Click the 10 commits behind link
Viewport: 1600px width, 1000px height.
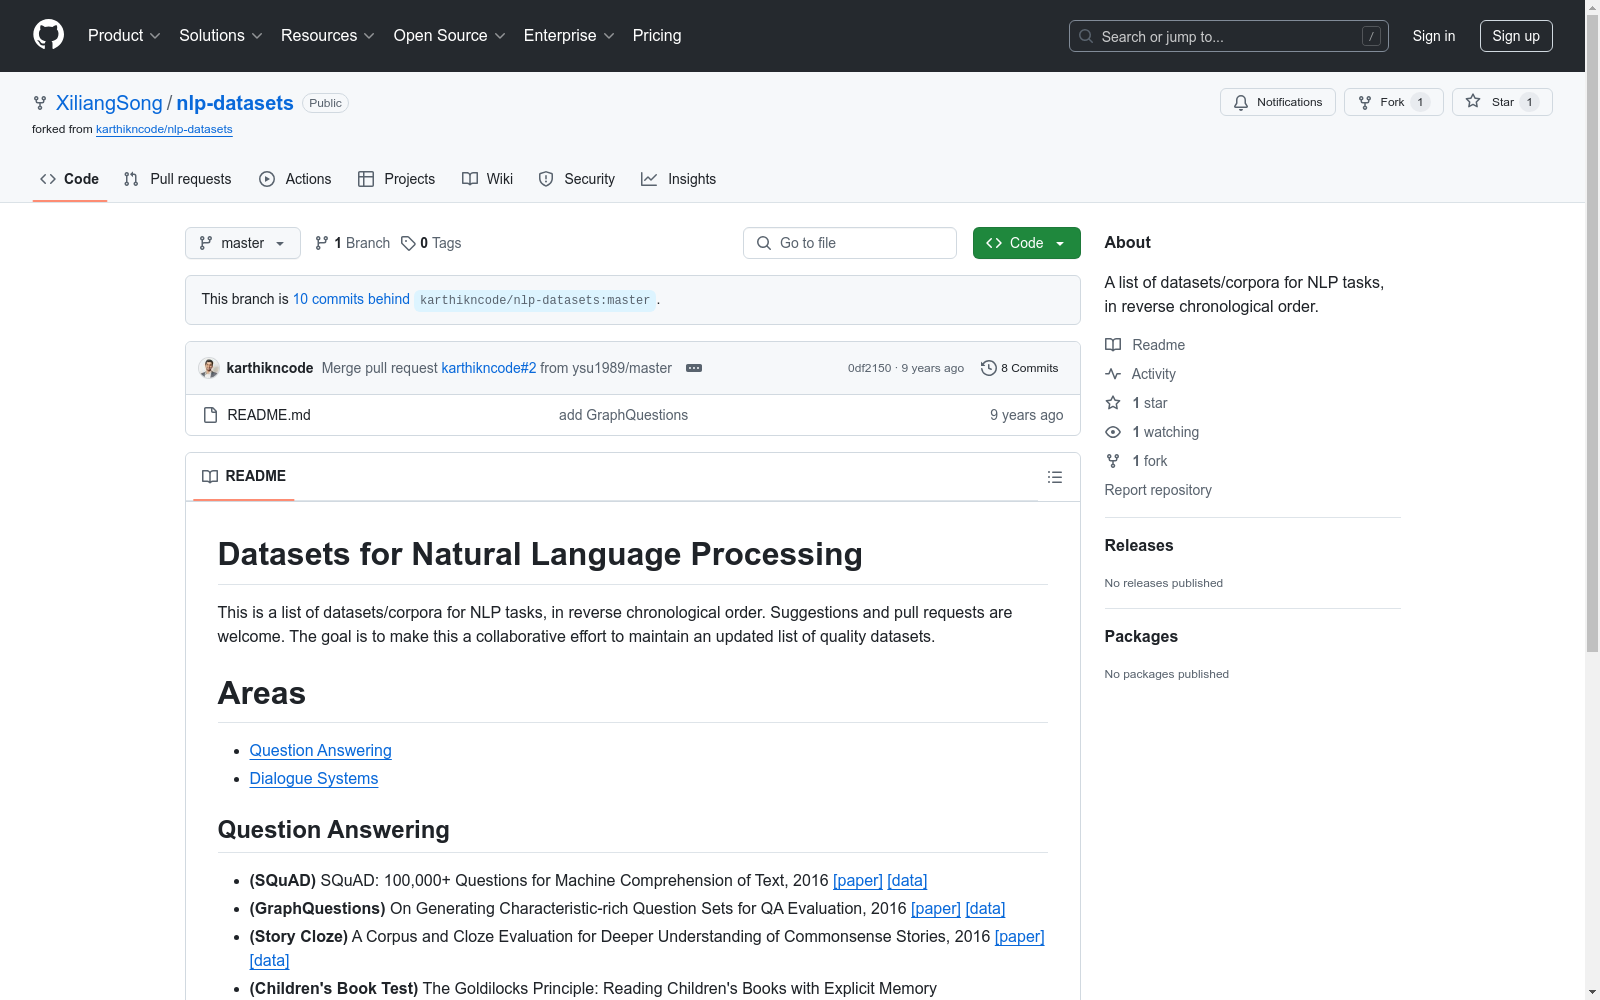351,299
